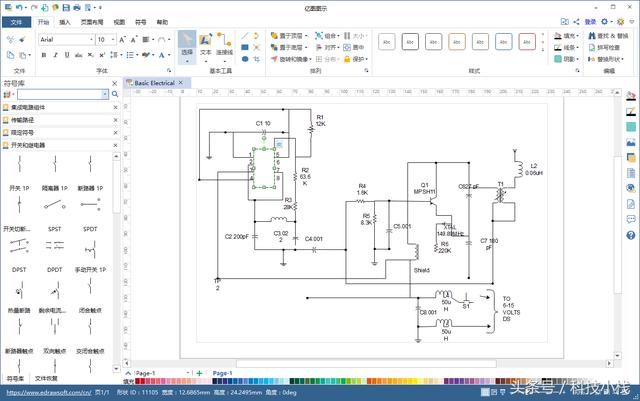Click the help question mark icon in right sidebar
Image resolution: width=640 pixels, height=401 pixels.
(x=631, y=234)
